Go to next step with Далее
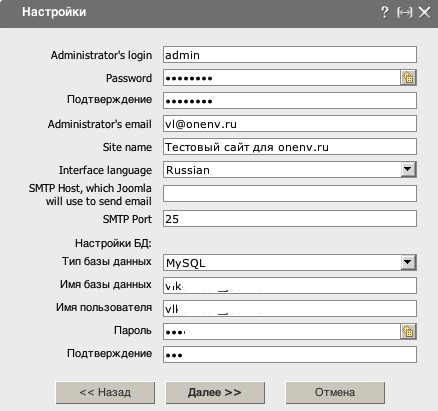This screenshot has width=438, height=411. pos(215,393)
